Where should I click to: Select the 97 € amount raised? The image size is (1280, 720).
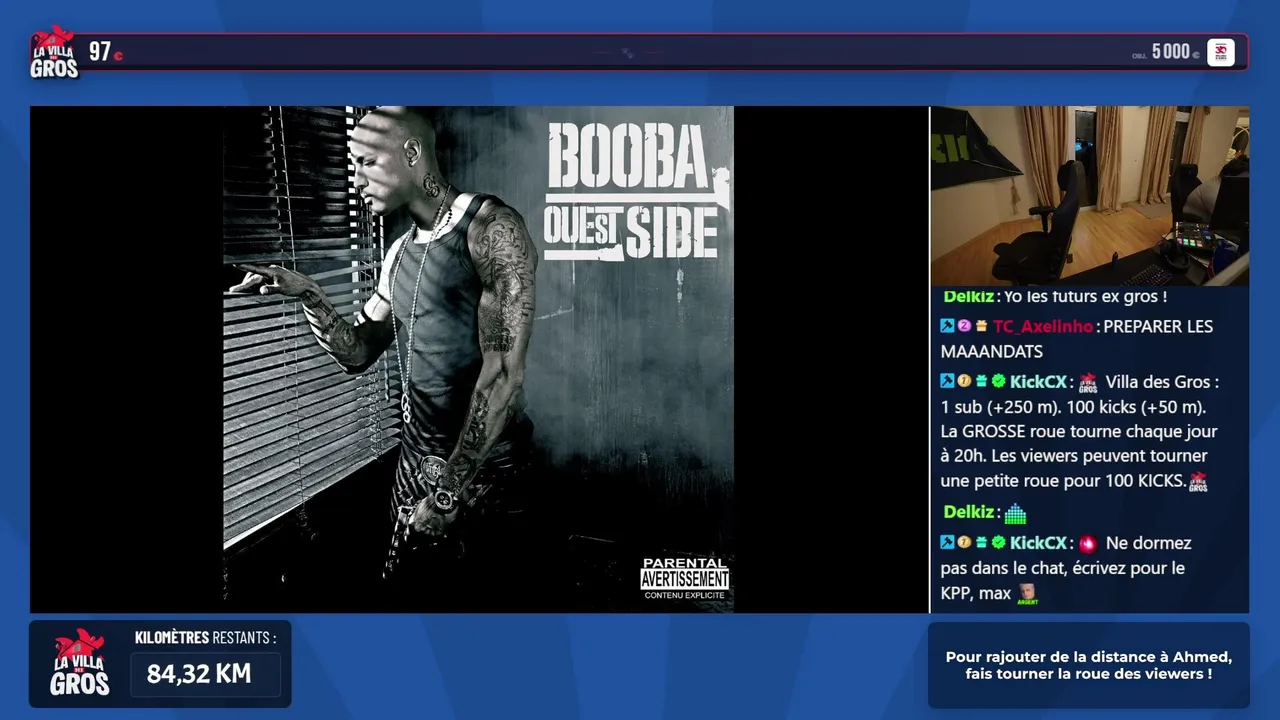tap(105, 52)
